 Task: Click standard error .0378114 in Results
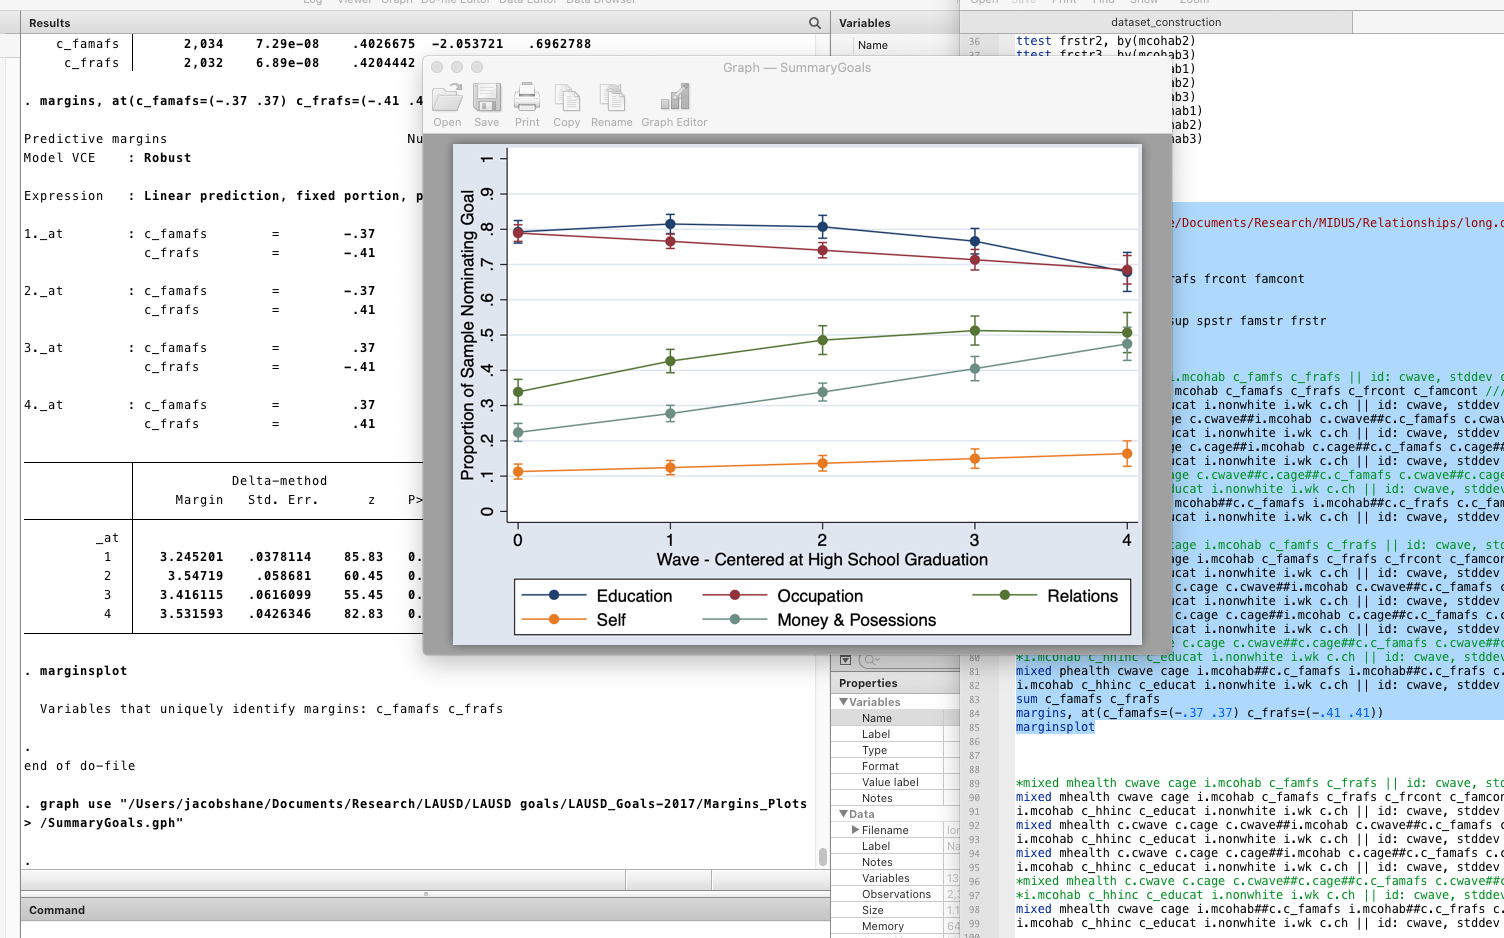(279, 557)
